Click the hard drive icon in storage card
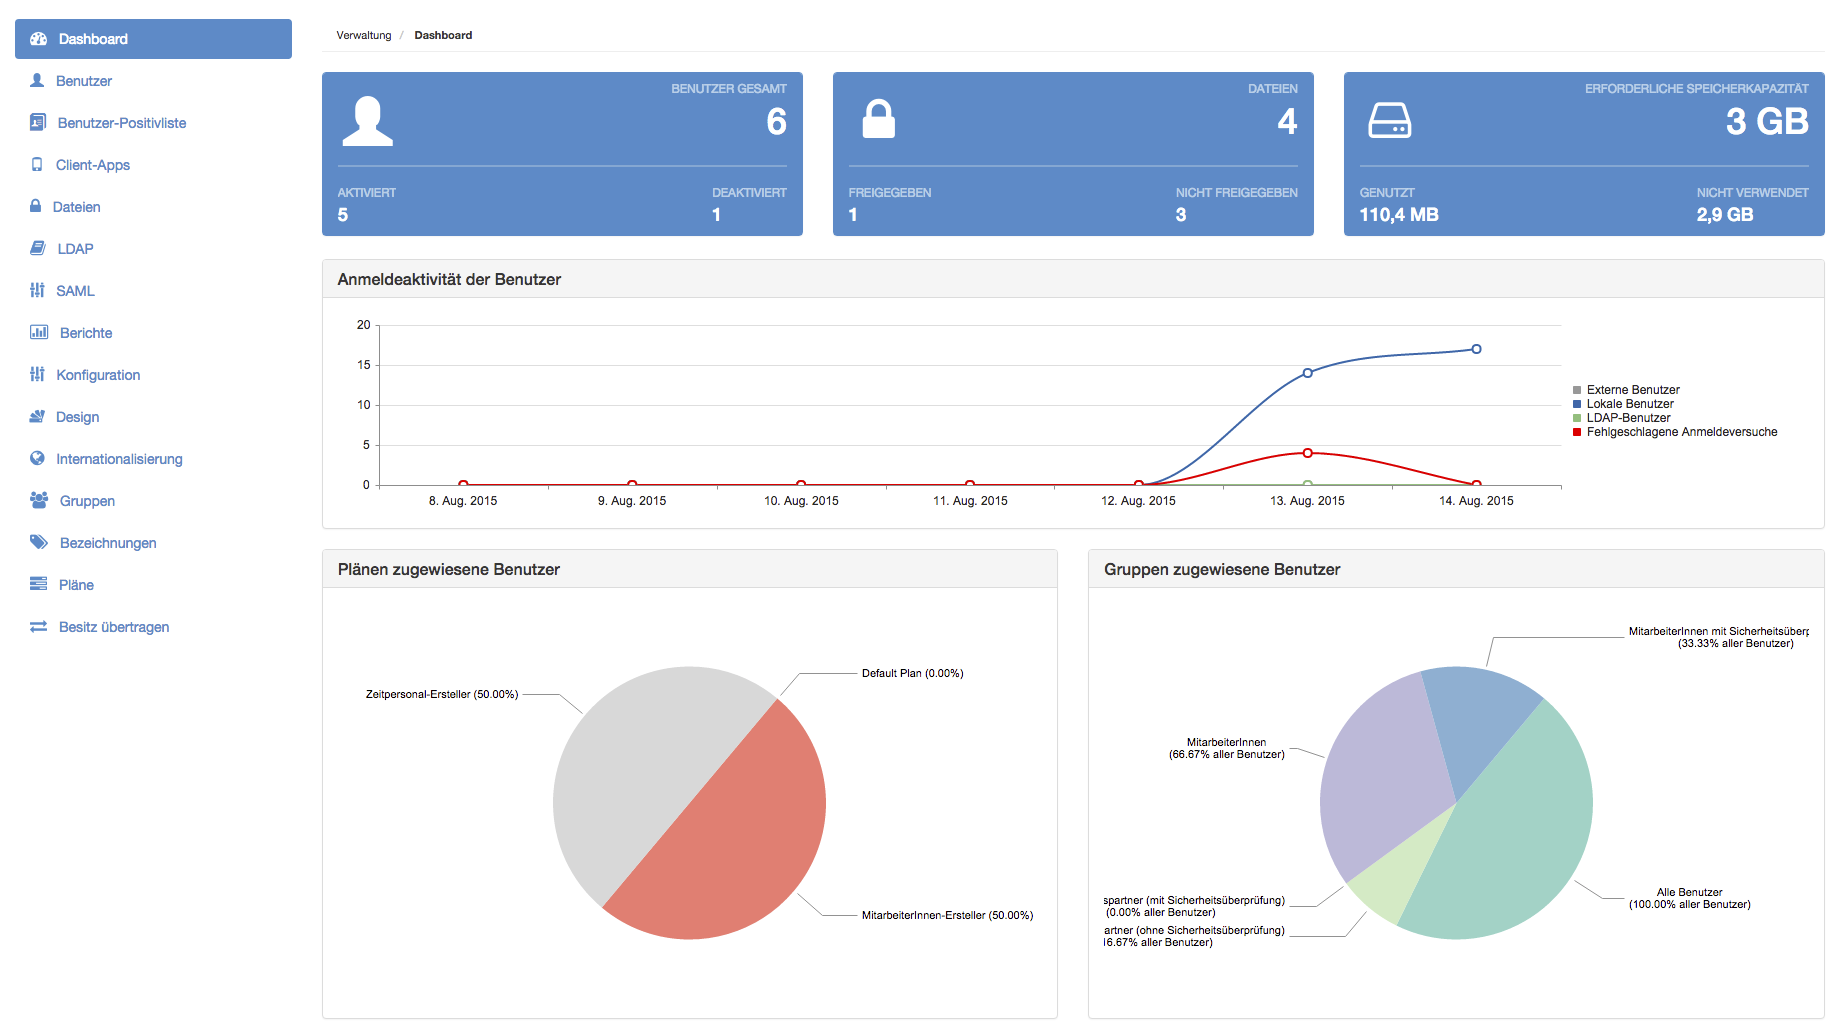The width and height of the screenshot is (1840, 1030). (x=1390, y=120)
